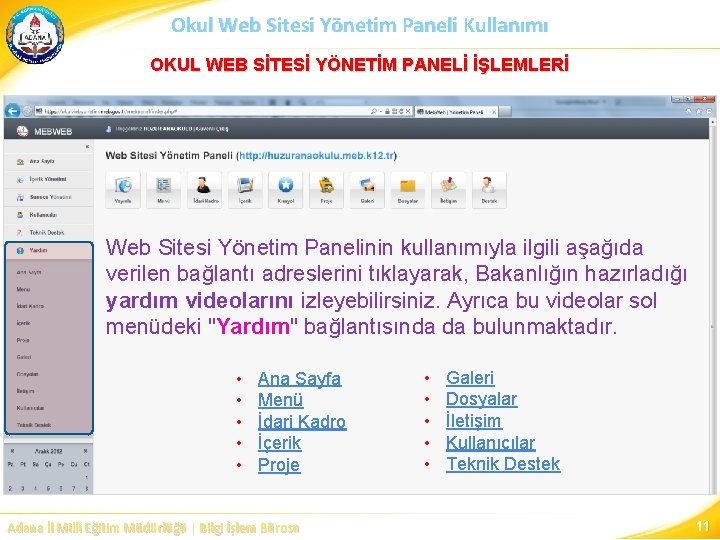This screenshot has height=540, width=720.
Task: Expand the Yardım section in the sidebar
Action: [x=48, y=251]
